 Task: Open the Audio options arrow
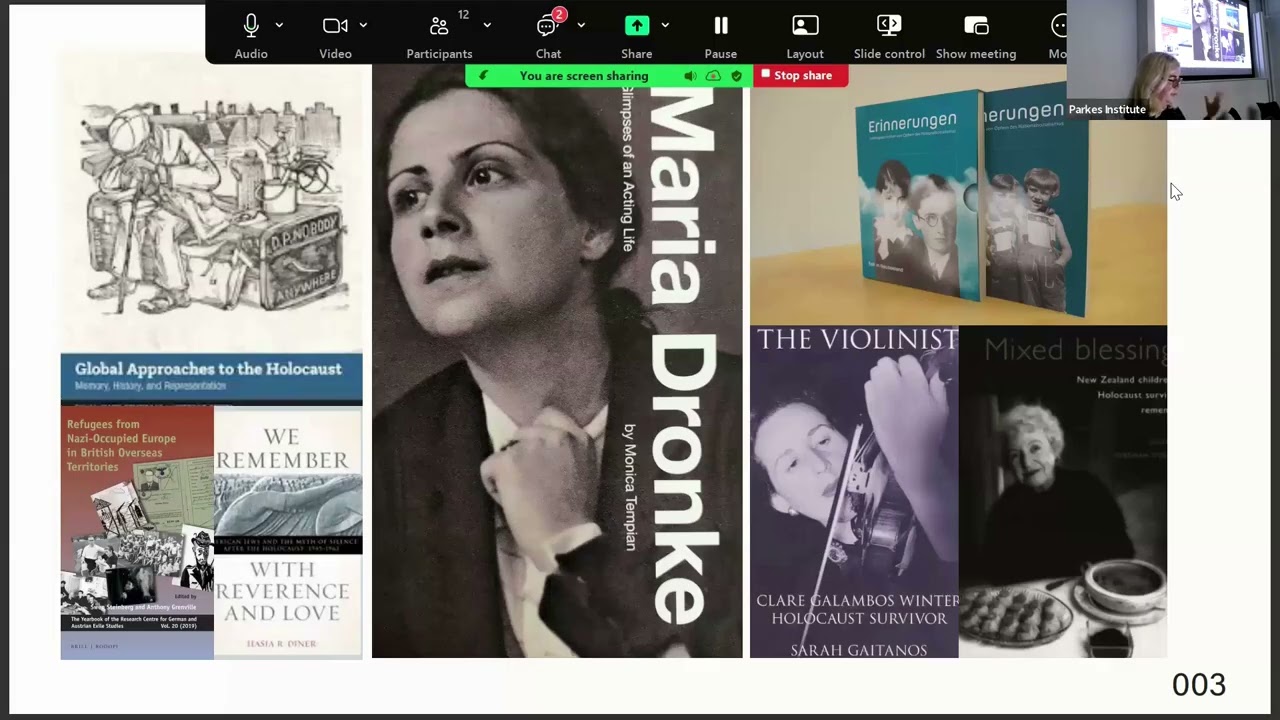coord(279,26)
